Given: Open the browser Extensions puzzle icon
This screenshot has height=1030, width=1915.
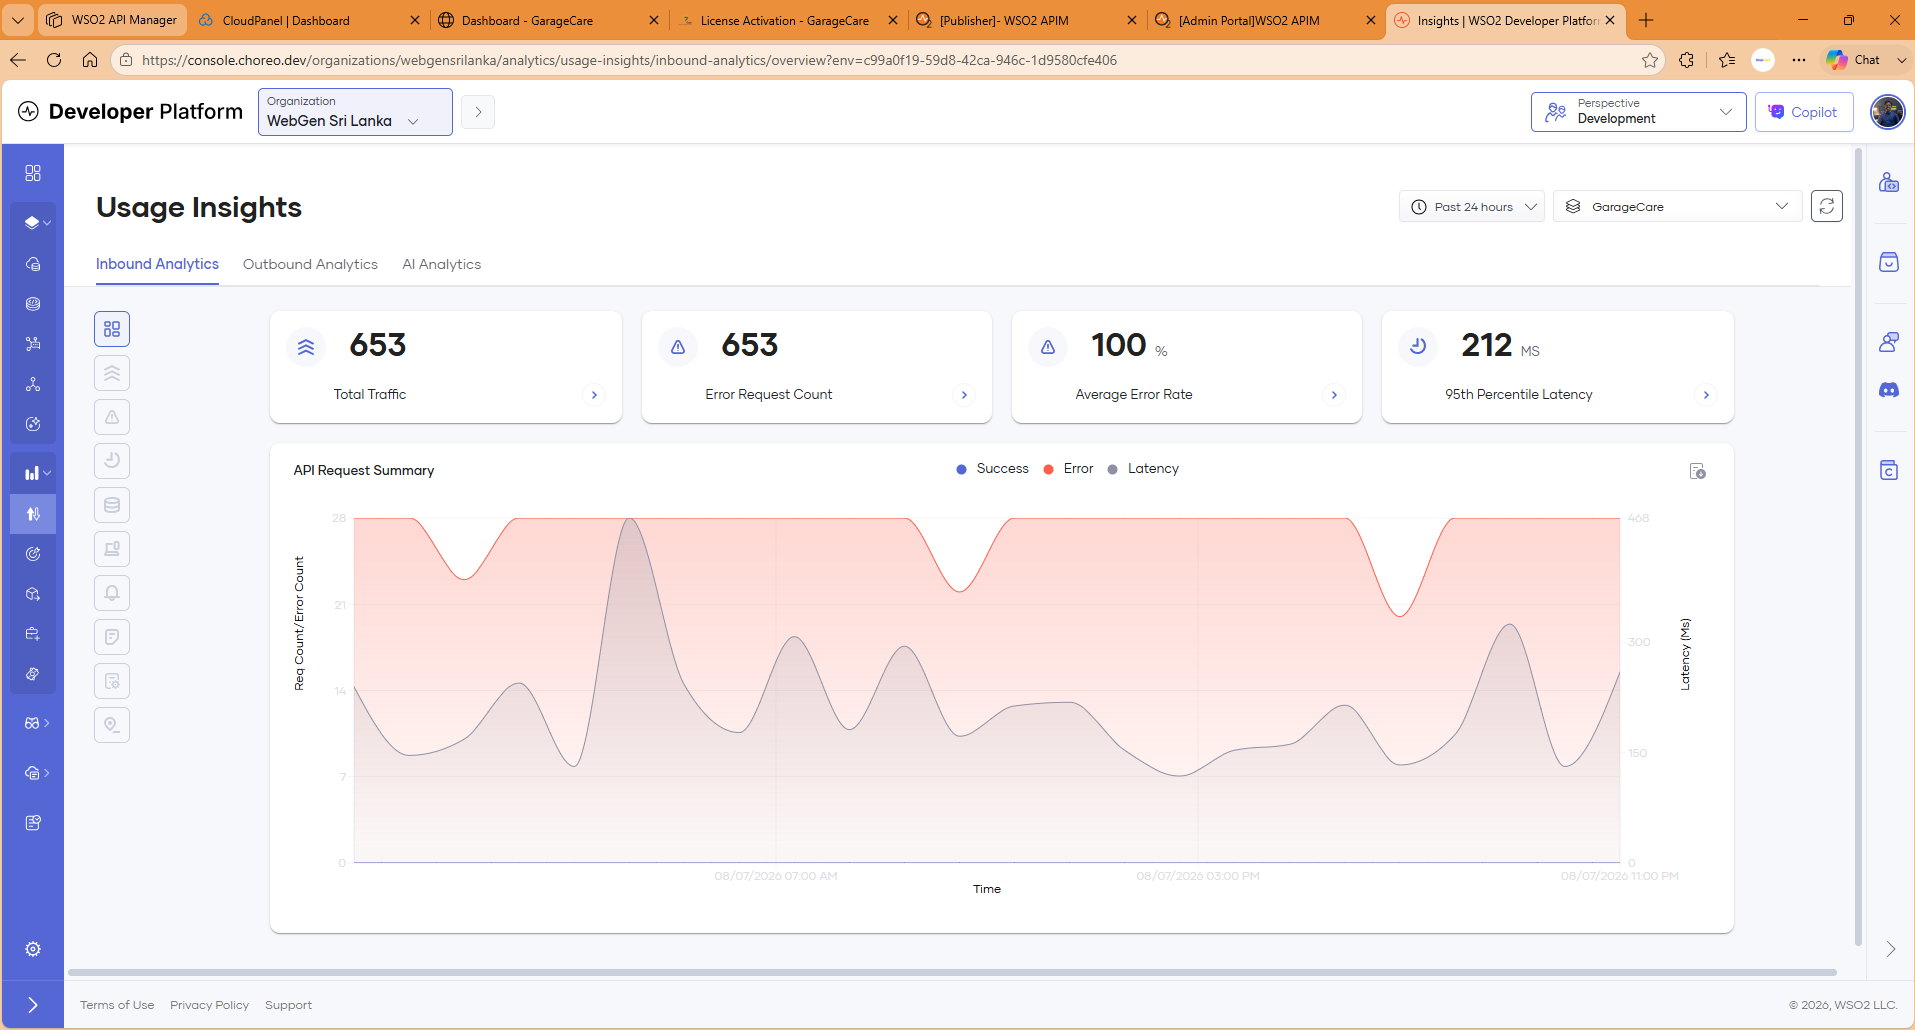Looking at the screenshot, I should click(1687, 60).
